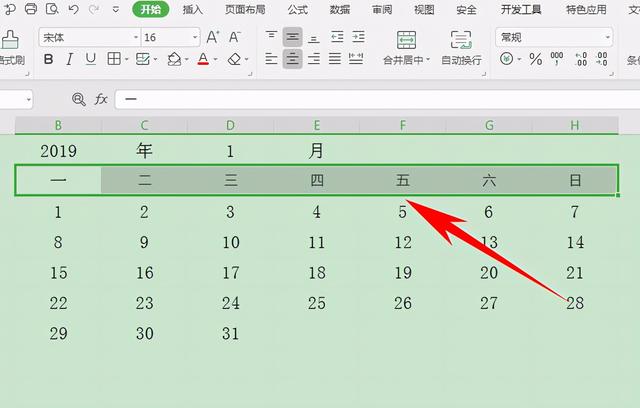Viewport: 640px width, 408px height.
Task: Apply currency format icon
Action: (507, 59)
